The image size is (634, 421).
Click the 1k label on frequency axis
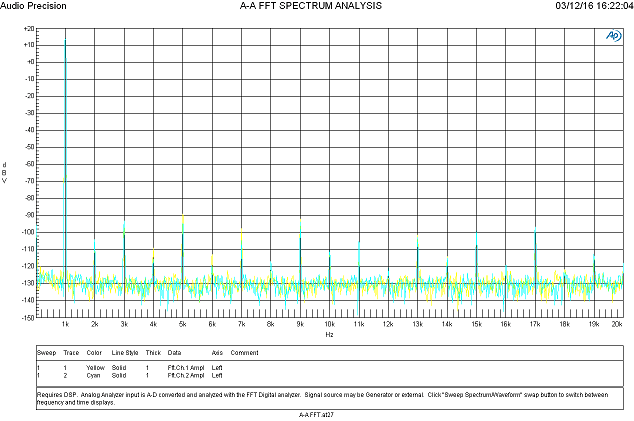pos(65,324)
